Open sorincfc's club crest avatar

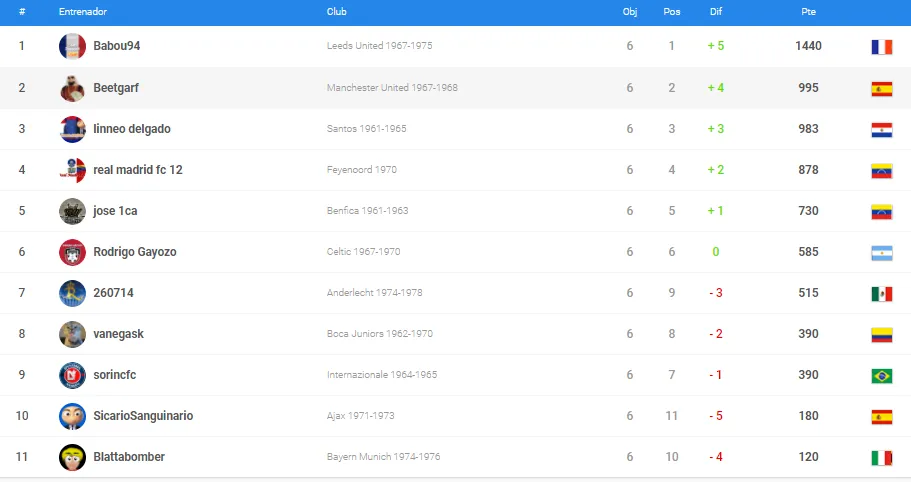[73, 375]
